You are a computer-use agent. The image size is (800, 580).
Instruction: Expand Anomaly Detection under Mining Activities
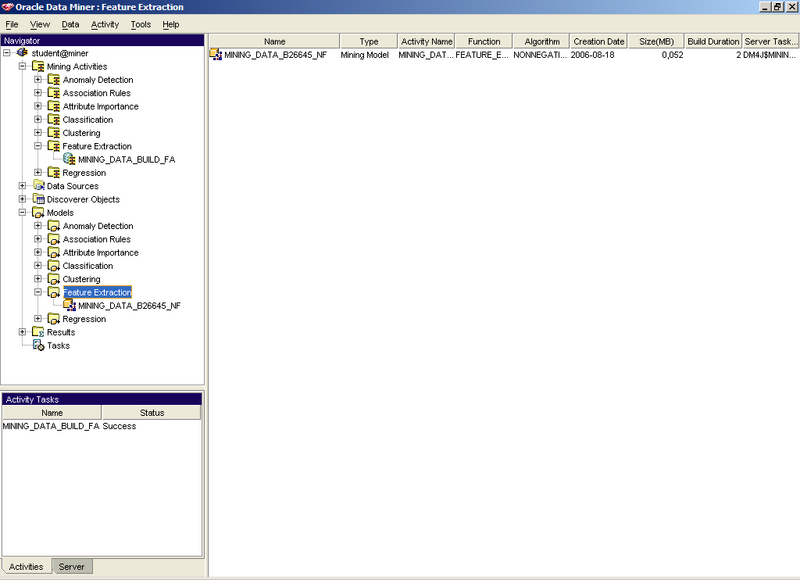click(38, 79)
